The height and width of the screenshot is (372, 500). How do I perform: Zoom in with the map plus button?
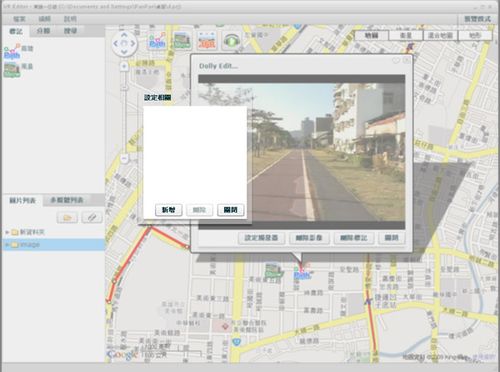point(124,66)
